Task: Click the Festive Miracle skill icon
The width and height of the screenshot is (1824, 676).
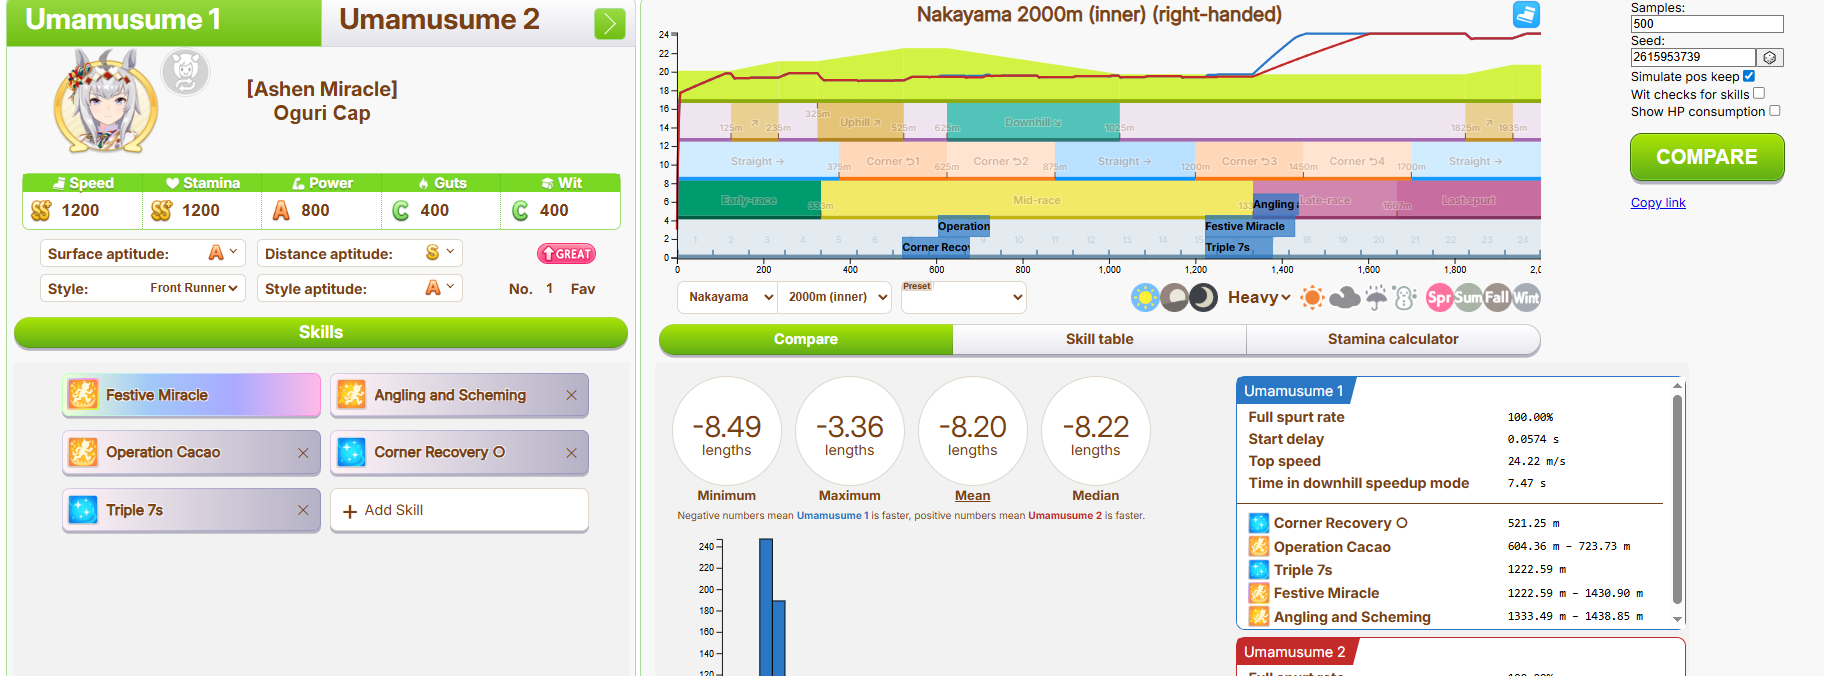Action: 83,395
